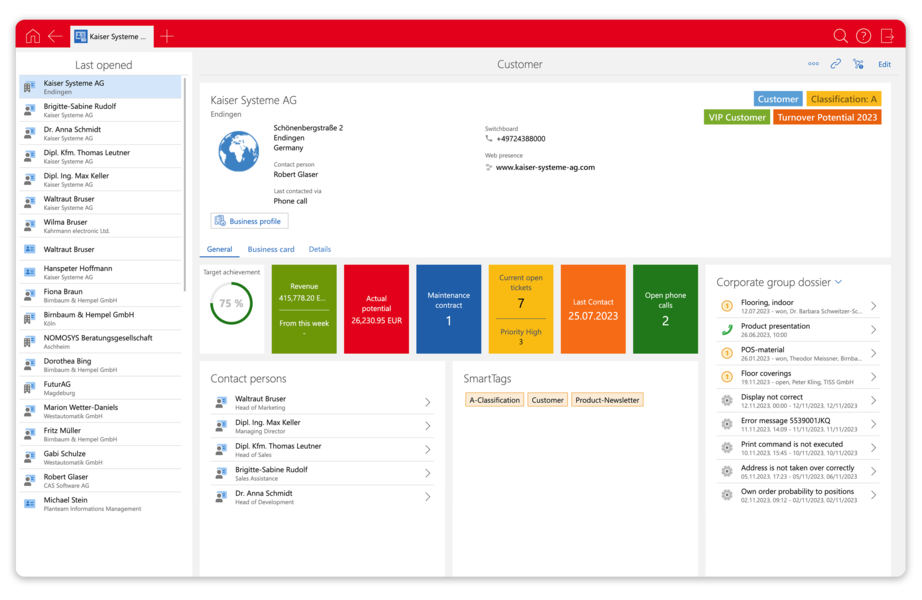Log out using the exit icon
The image size is (922, 600).
point(887,36)
